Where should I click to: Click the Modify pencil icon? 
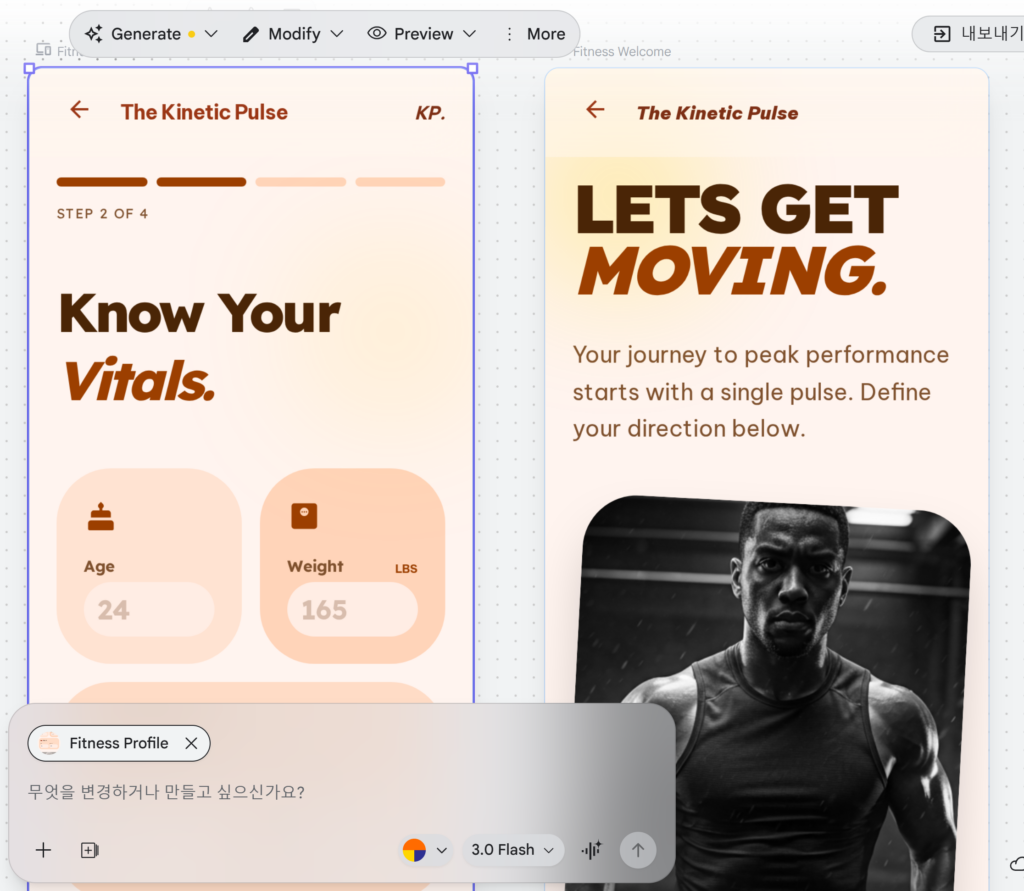tap(250, 34)
